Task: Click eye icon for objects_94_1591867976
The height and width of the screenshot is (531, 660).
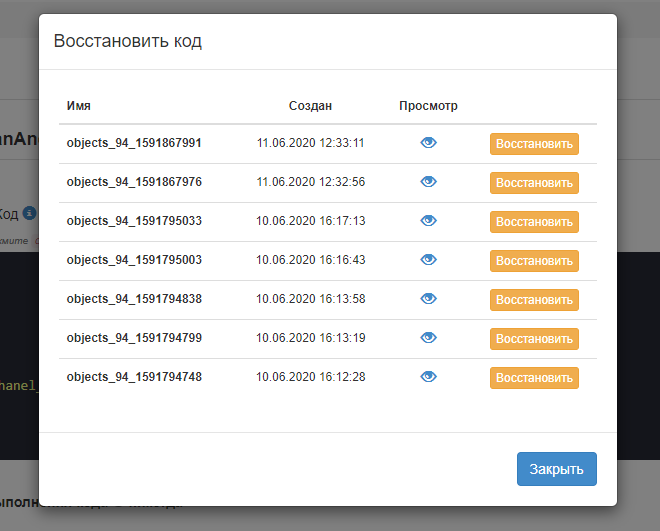Action: point(429,182)
